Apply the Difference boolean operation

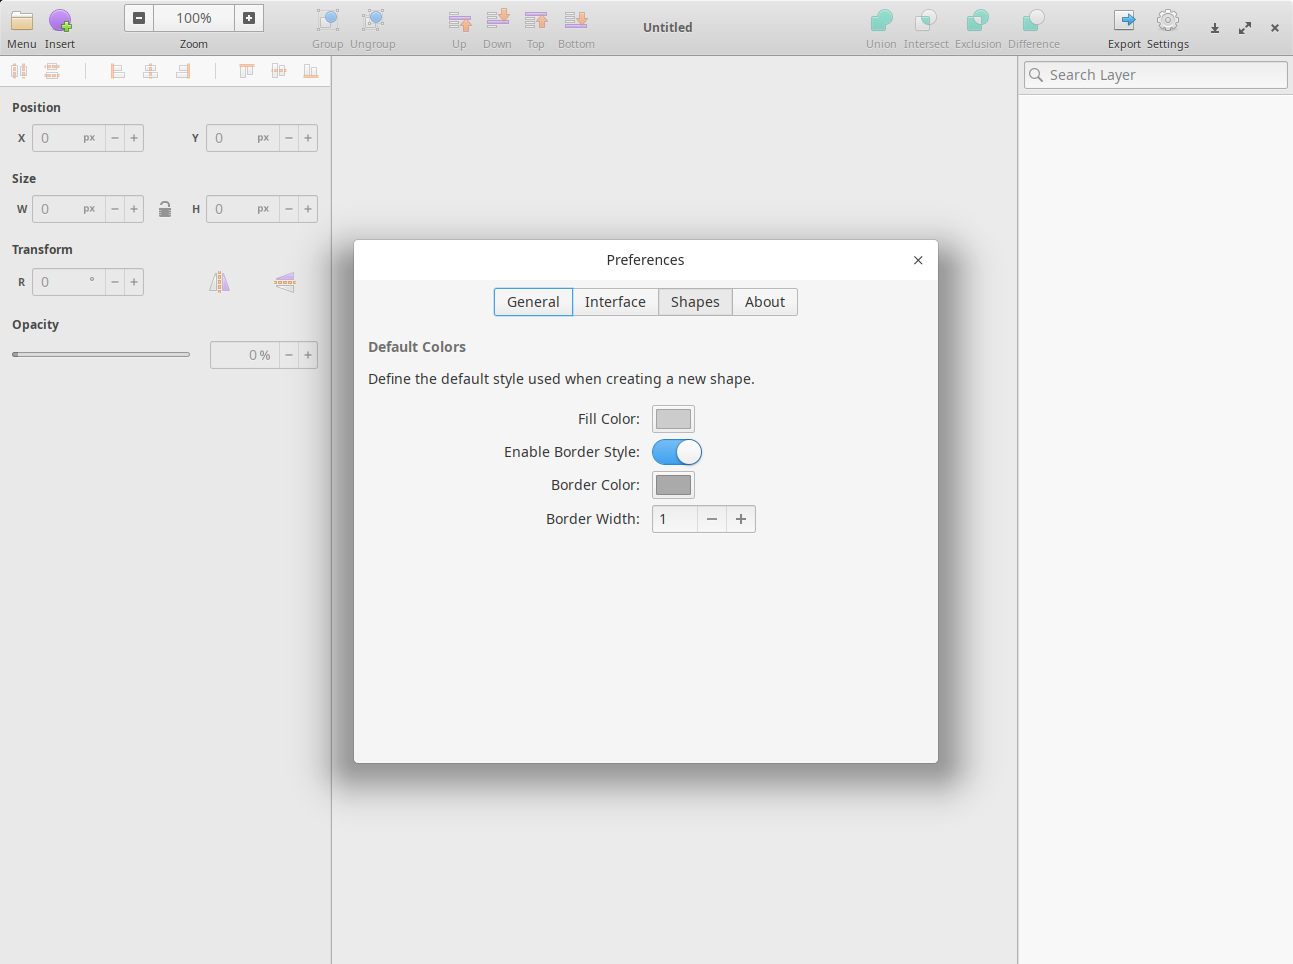click(x=1033, y=20)
